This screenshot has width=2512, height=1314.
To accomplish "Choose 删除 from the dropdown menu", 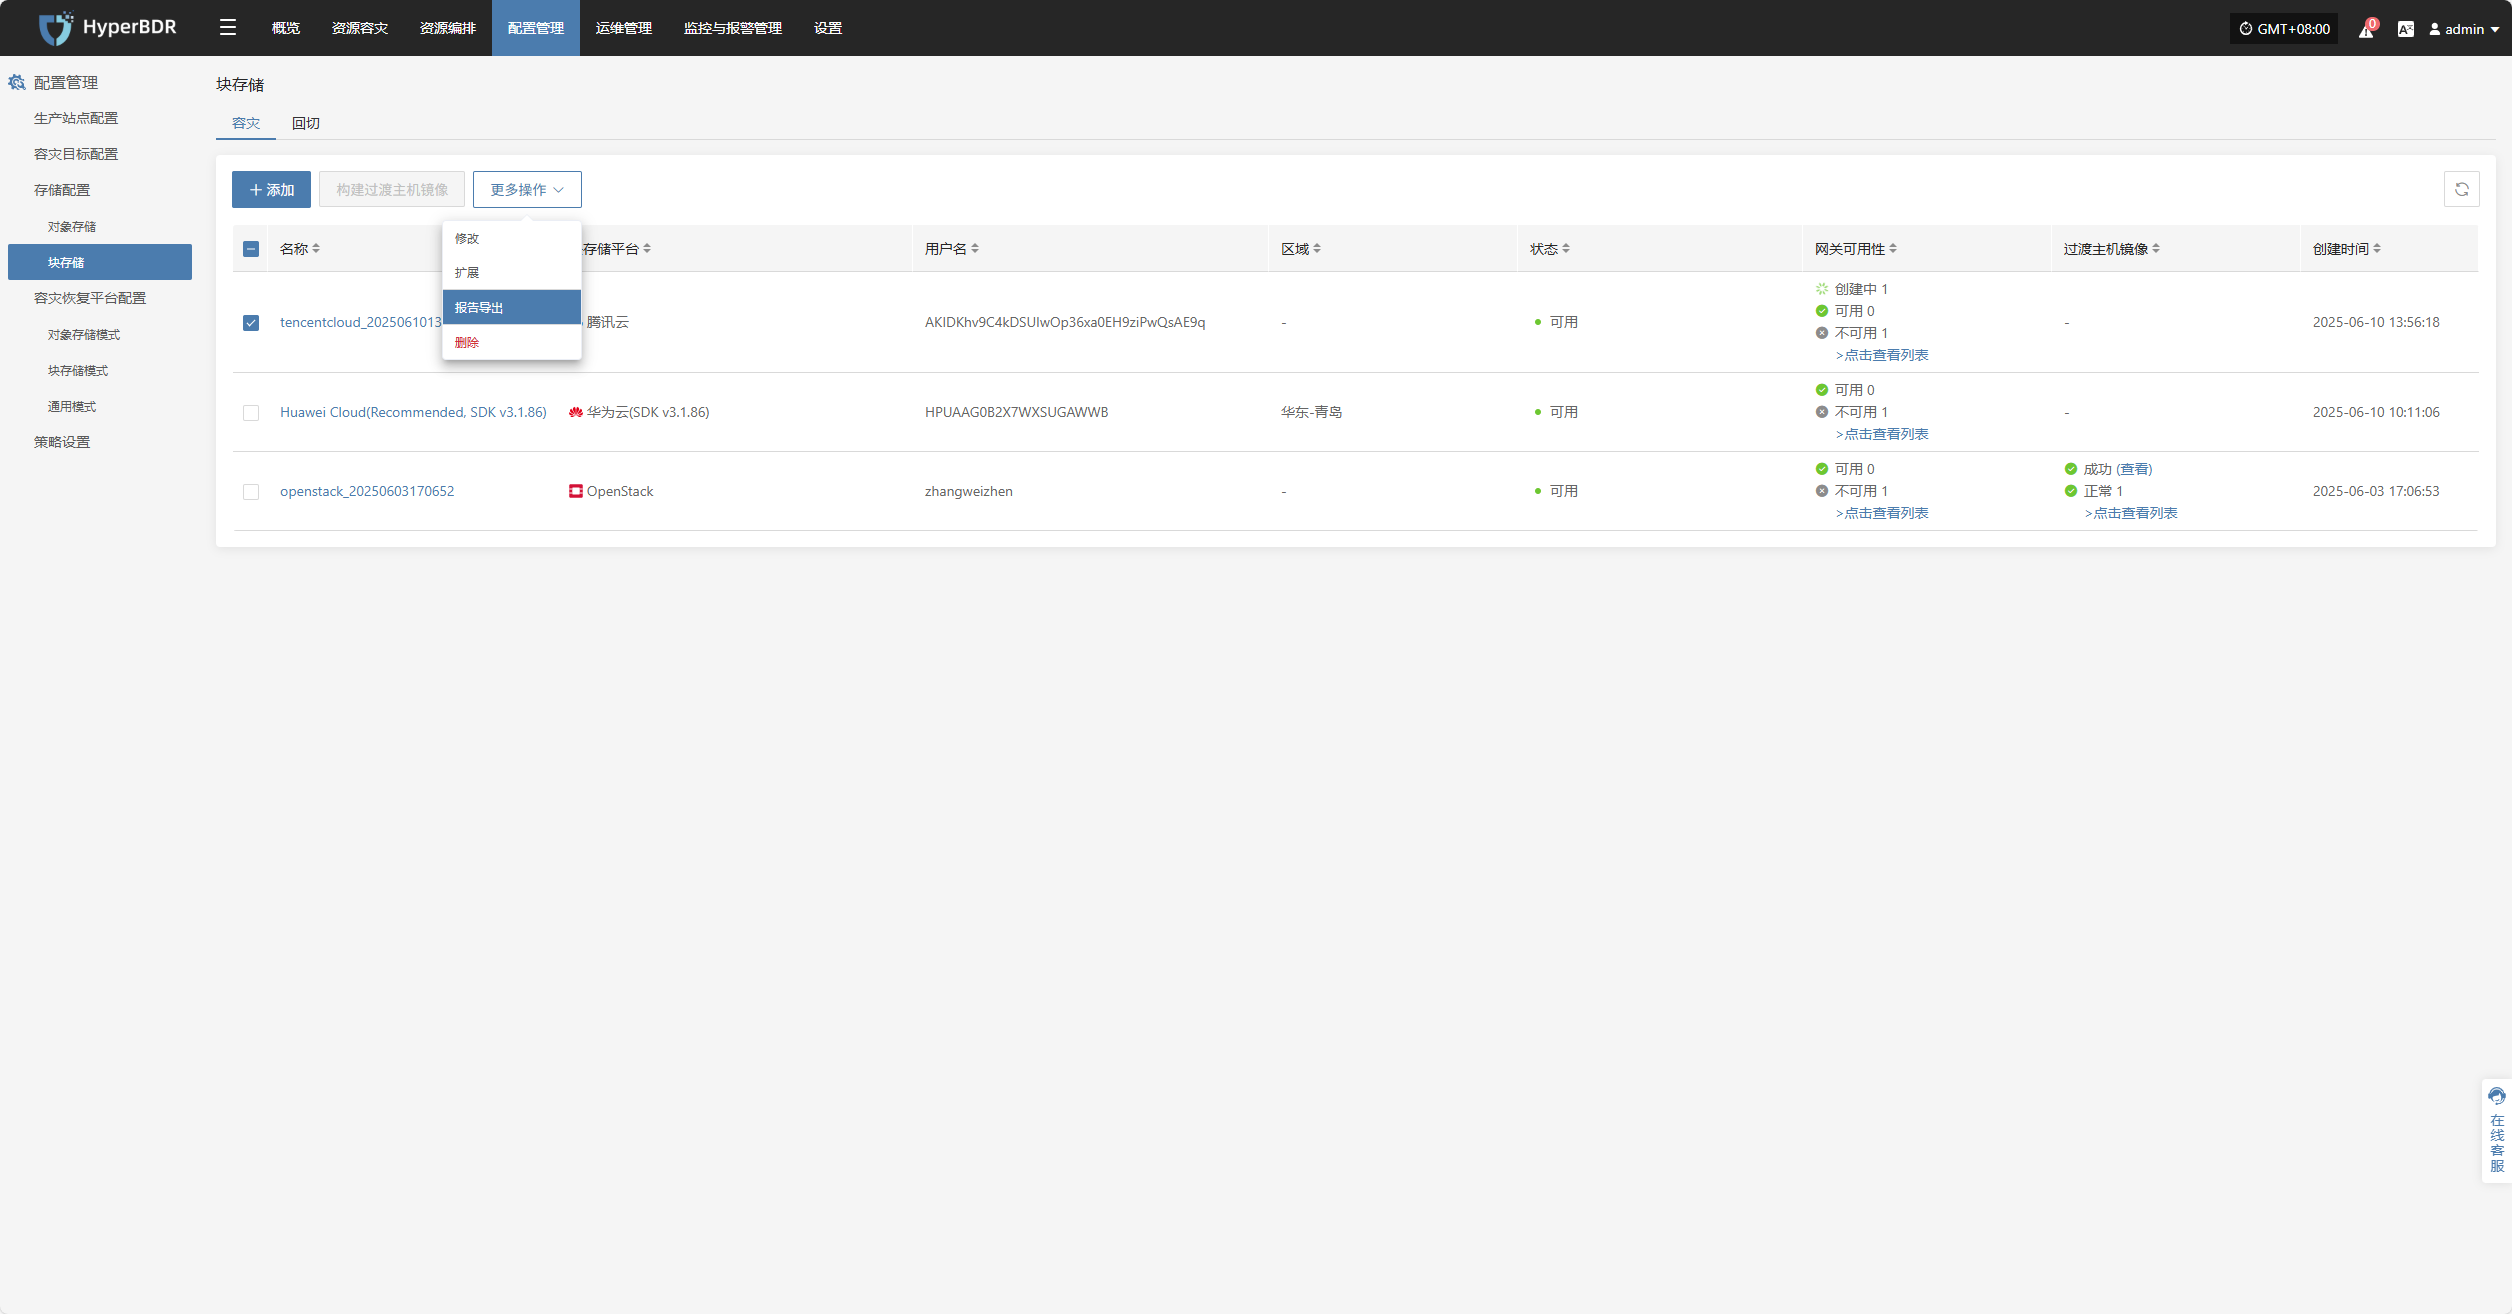I will coord(512,342).
